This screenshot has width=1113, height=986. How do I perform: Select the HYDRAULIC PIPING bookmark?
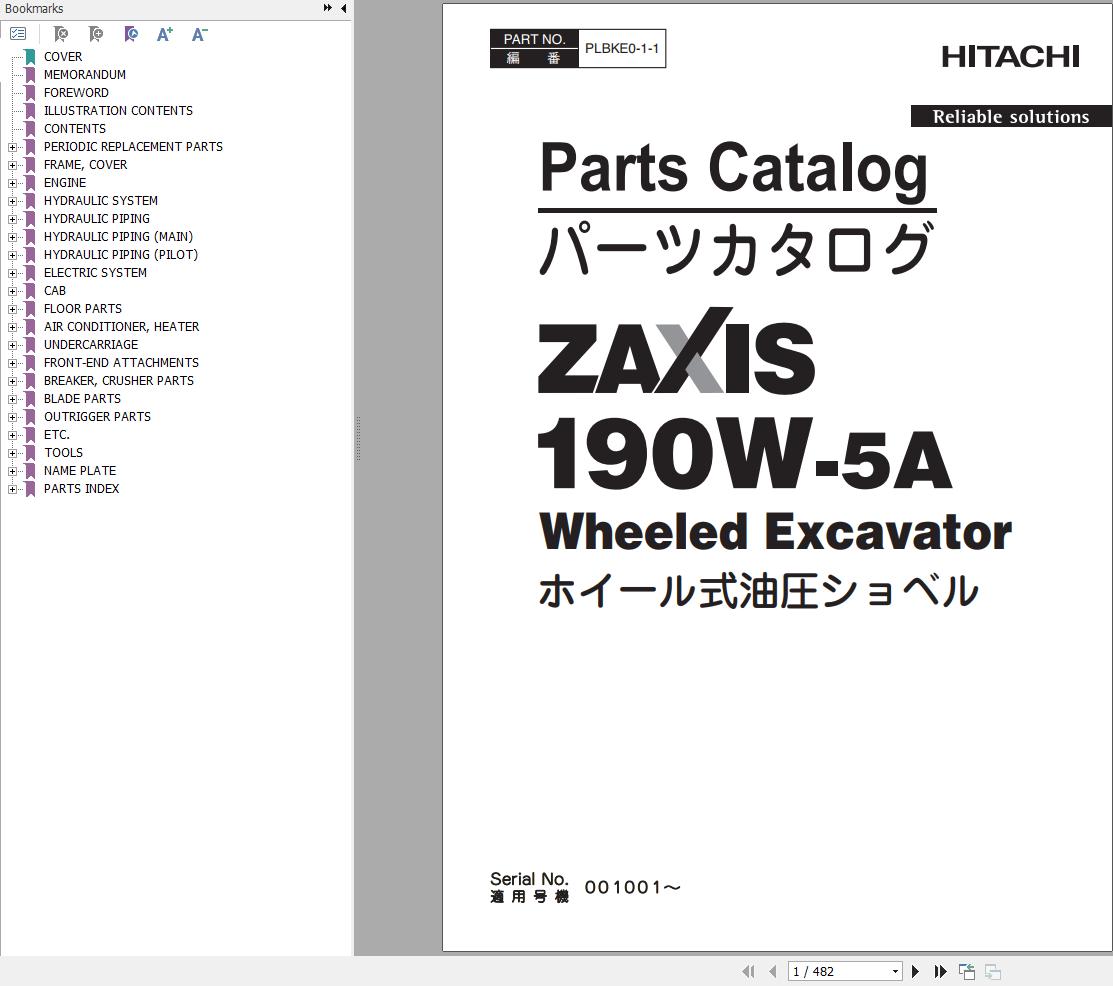97,219
